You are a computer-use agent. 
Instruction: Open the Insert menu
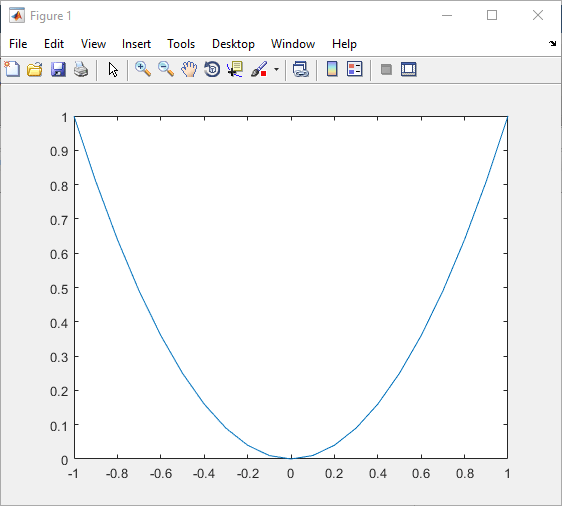[x=136, y=44]
